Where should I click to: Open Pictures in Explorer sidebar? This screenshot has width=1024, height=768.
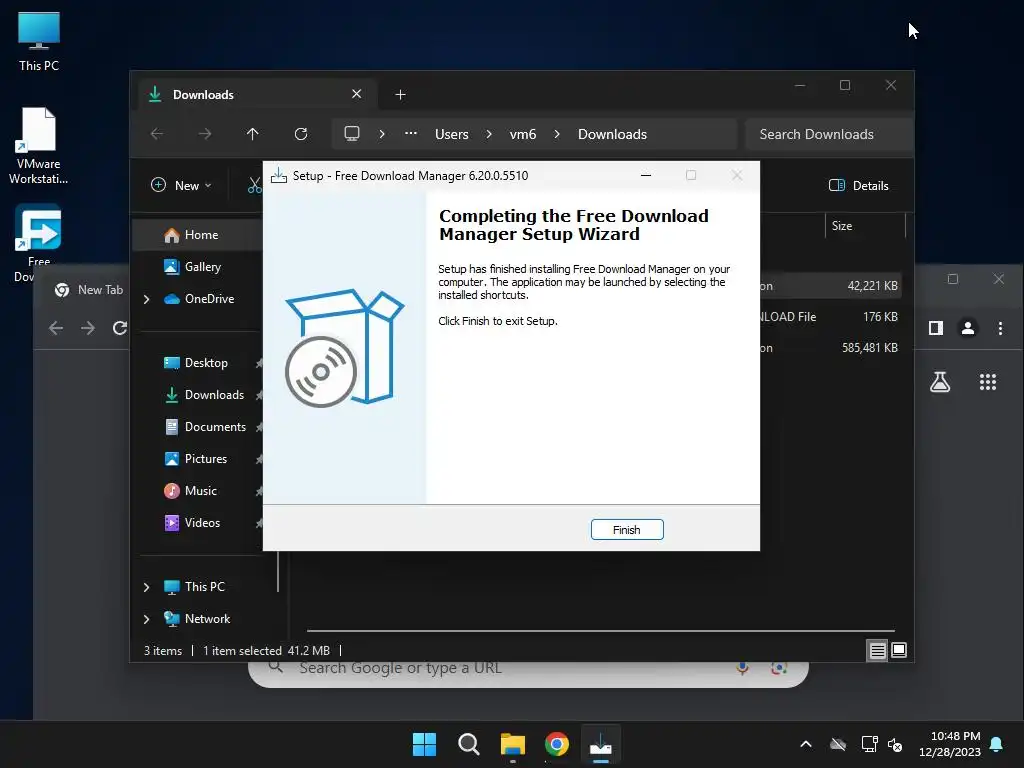click(x=198, y=458)
